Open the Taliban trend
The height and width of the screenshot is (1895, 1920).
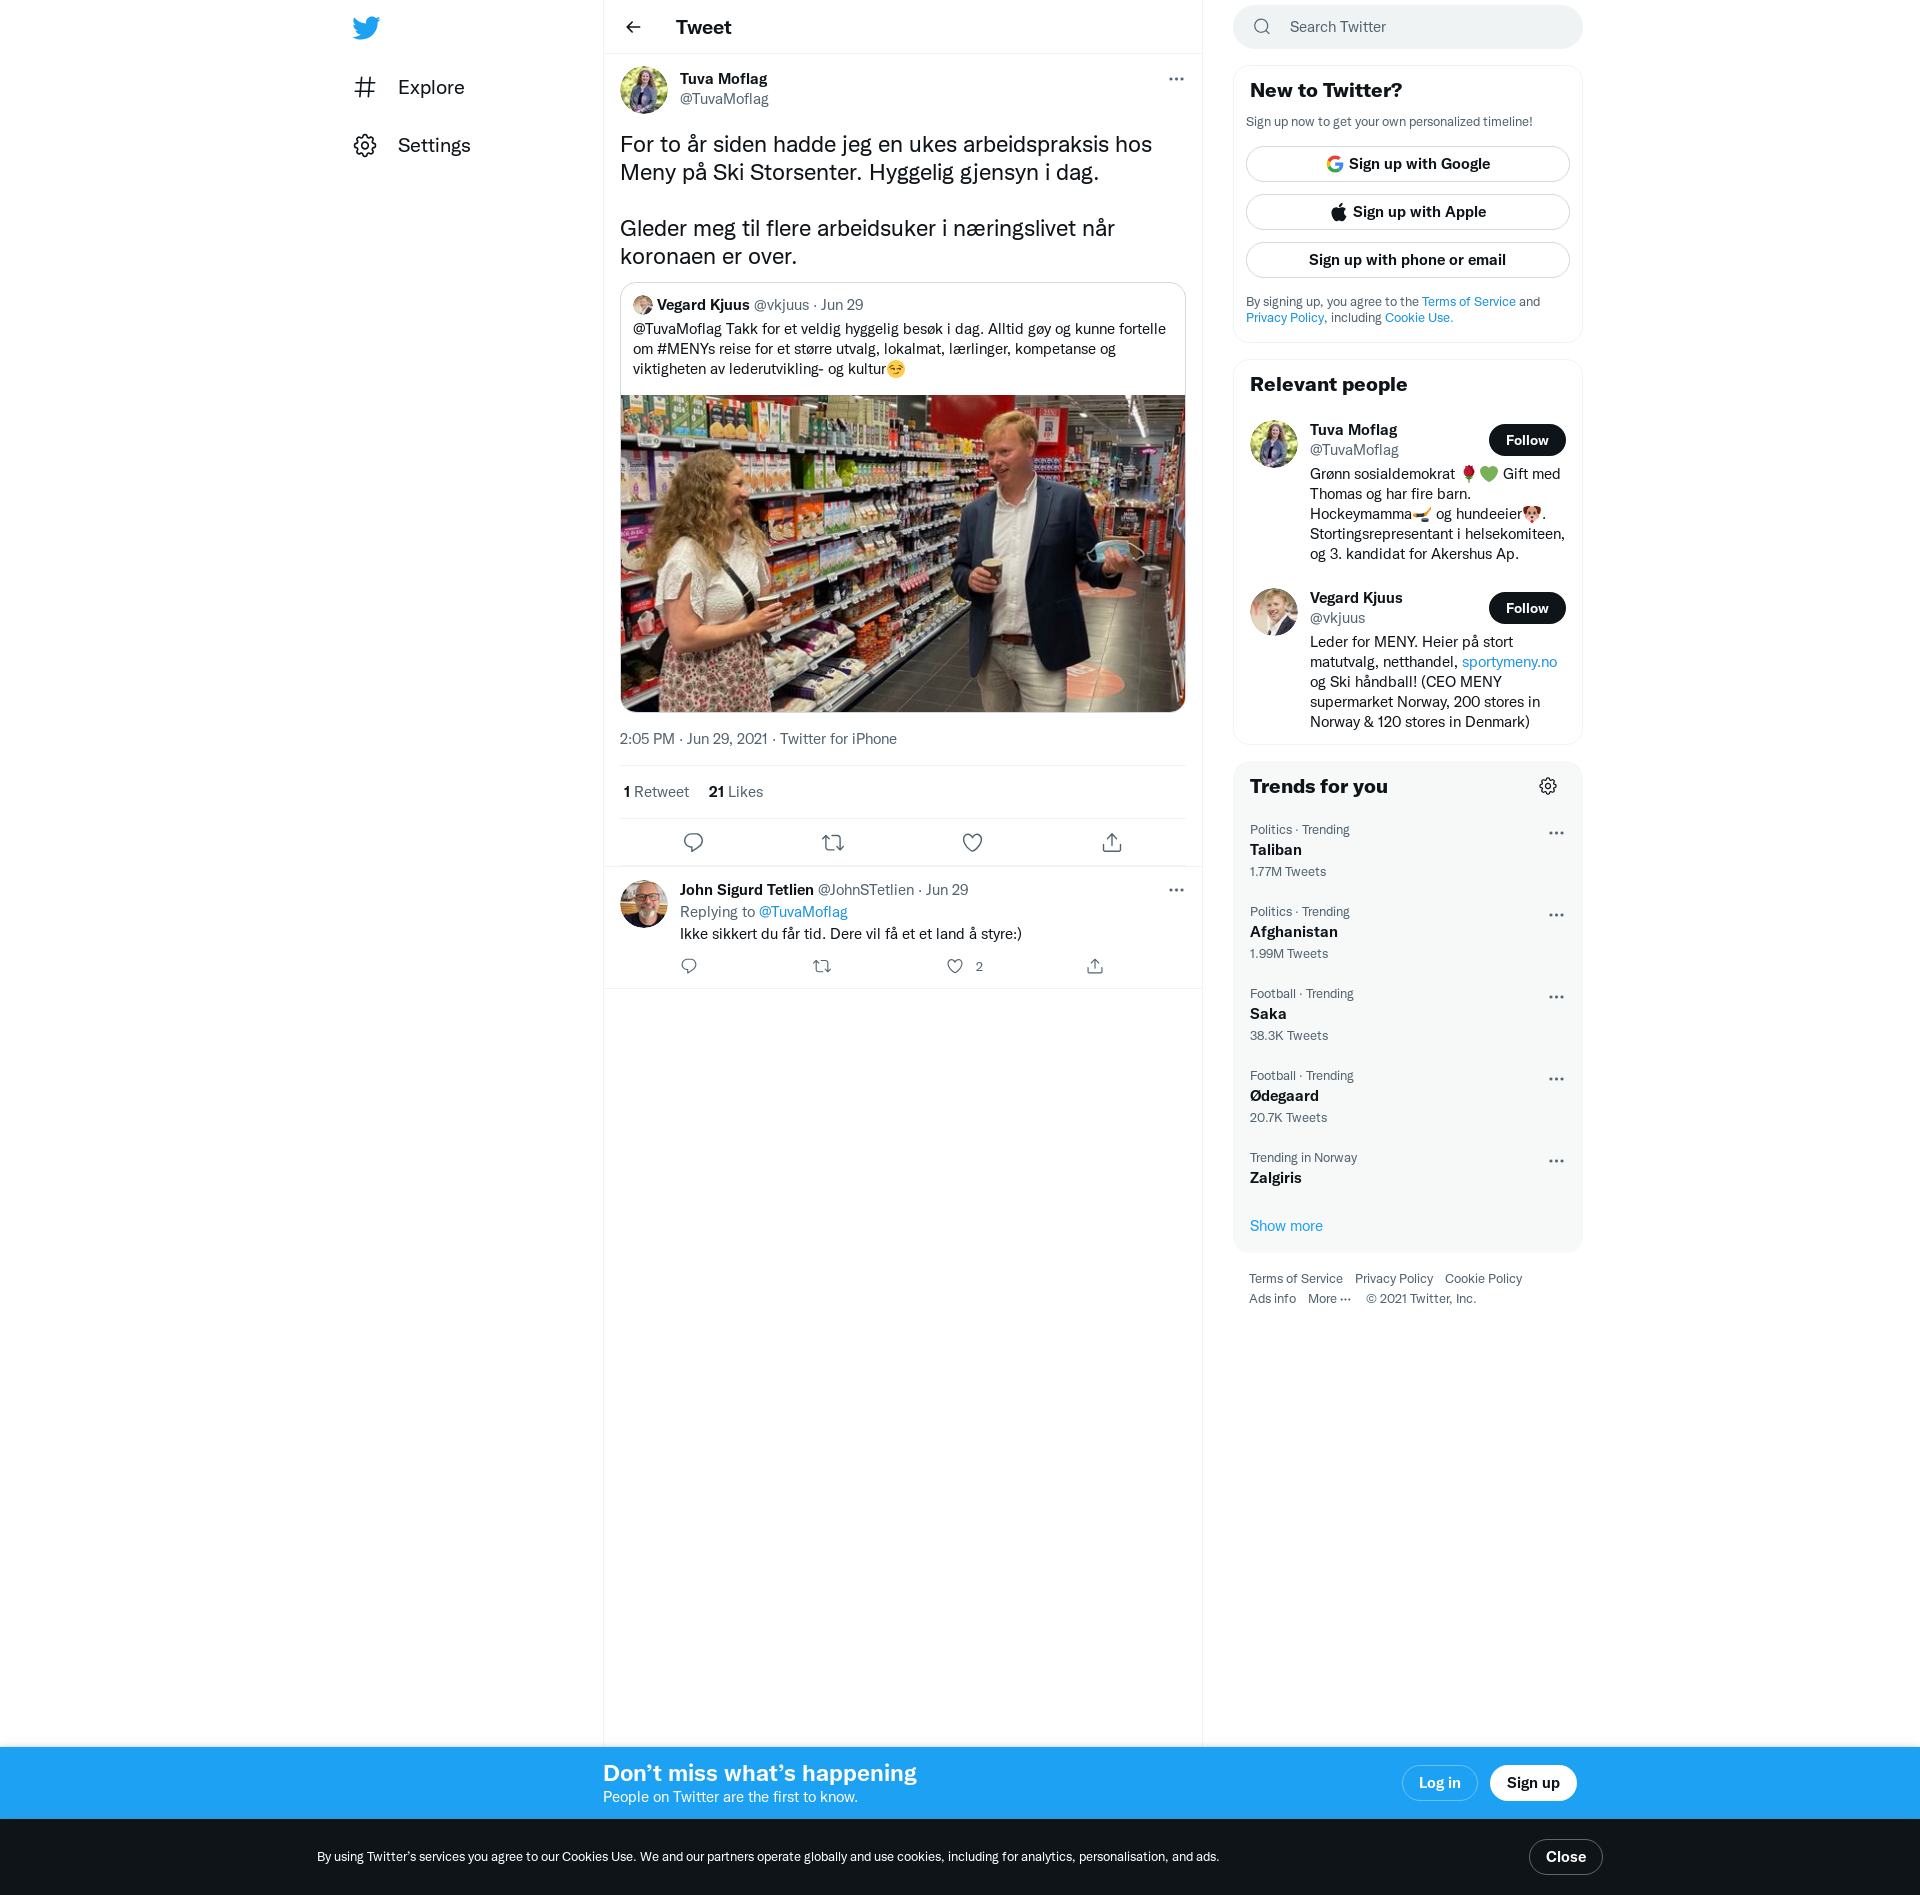pos(1408,851)
